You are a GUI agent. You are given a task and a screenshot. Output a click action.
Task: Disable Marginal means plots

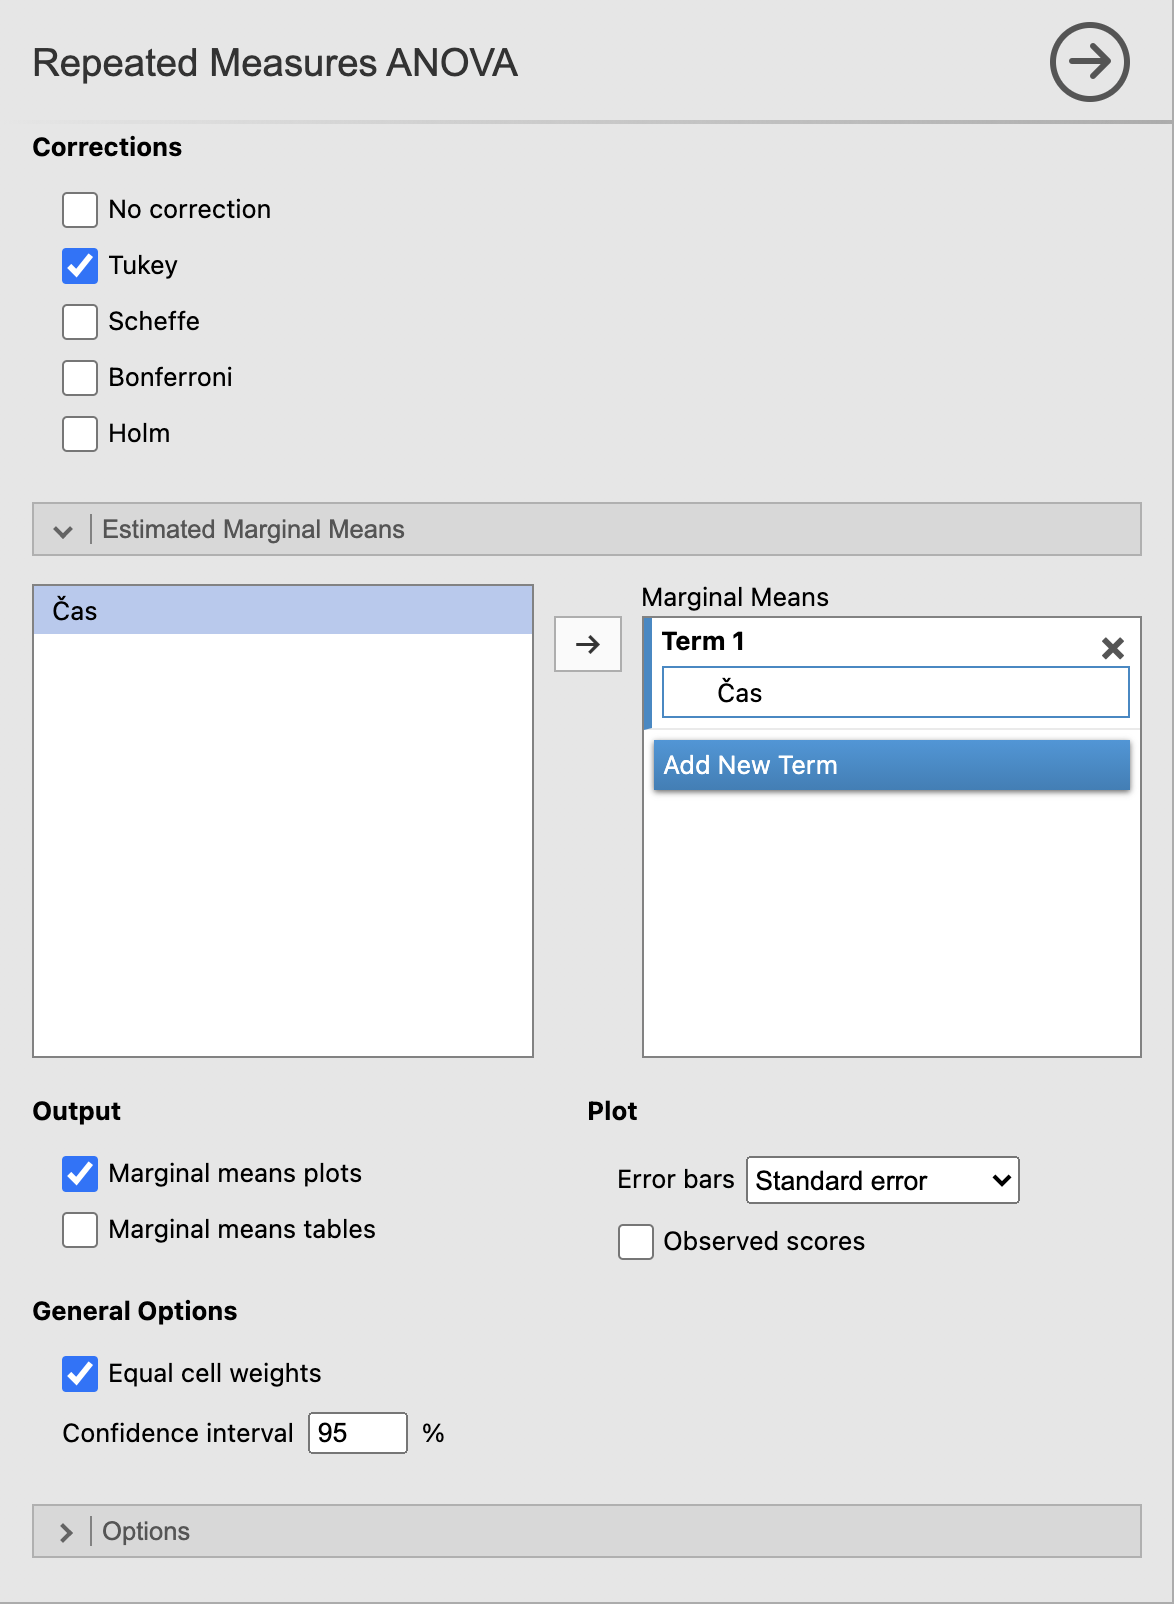[80, 1174]
